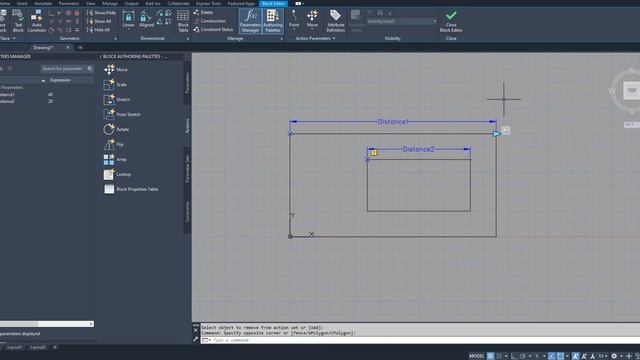The width and height of the screenshot is (640, 360).
Task: Open the Parametric ribbon tab
Action: coord(68,3)
